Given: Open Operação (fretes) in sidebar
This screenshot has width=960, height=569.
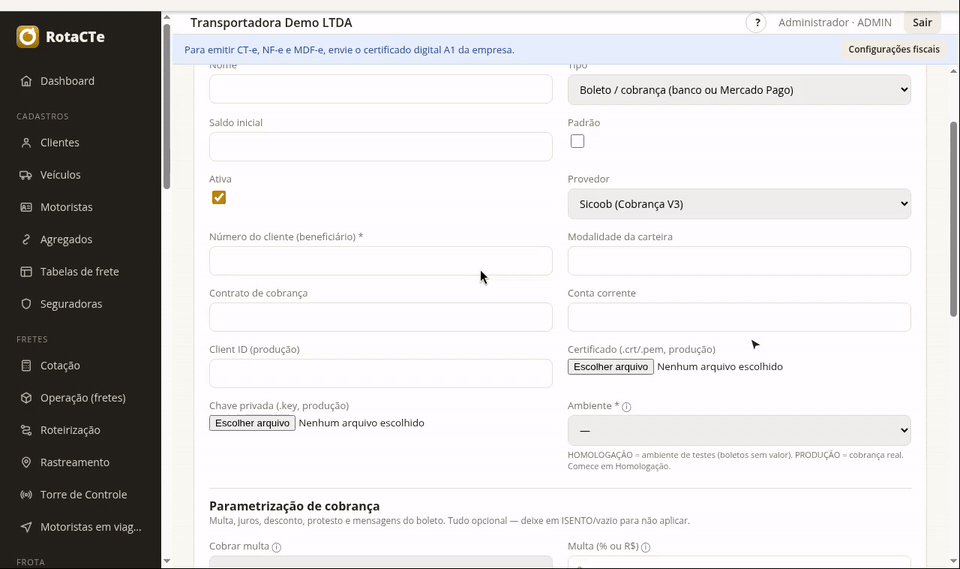Looking at the screenshot, I should coord(81,398).
